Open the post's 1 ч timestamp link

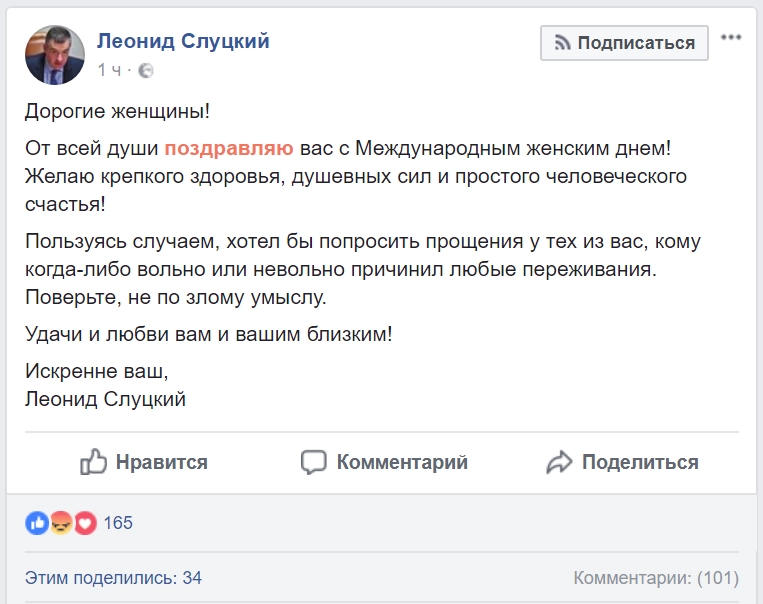pos(108,71)
